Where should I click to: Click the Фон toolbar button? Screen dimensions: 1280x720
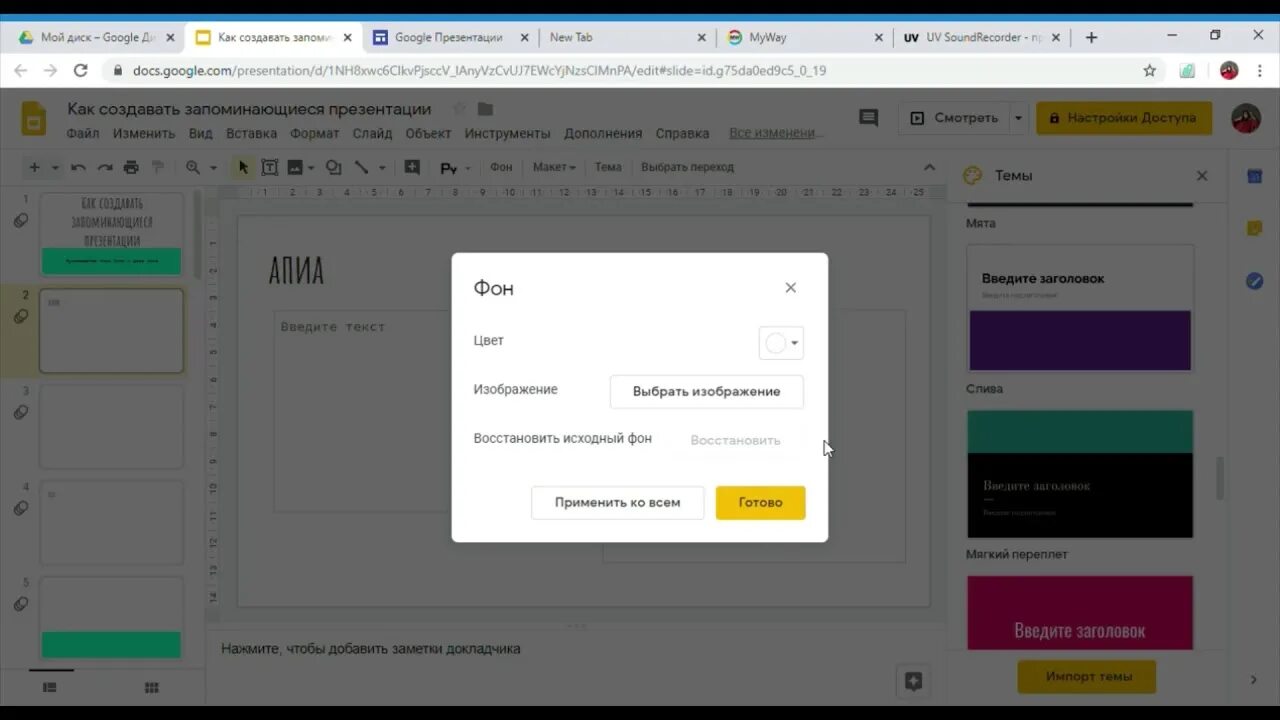point(501,167)
